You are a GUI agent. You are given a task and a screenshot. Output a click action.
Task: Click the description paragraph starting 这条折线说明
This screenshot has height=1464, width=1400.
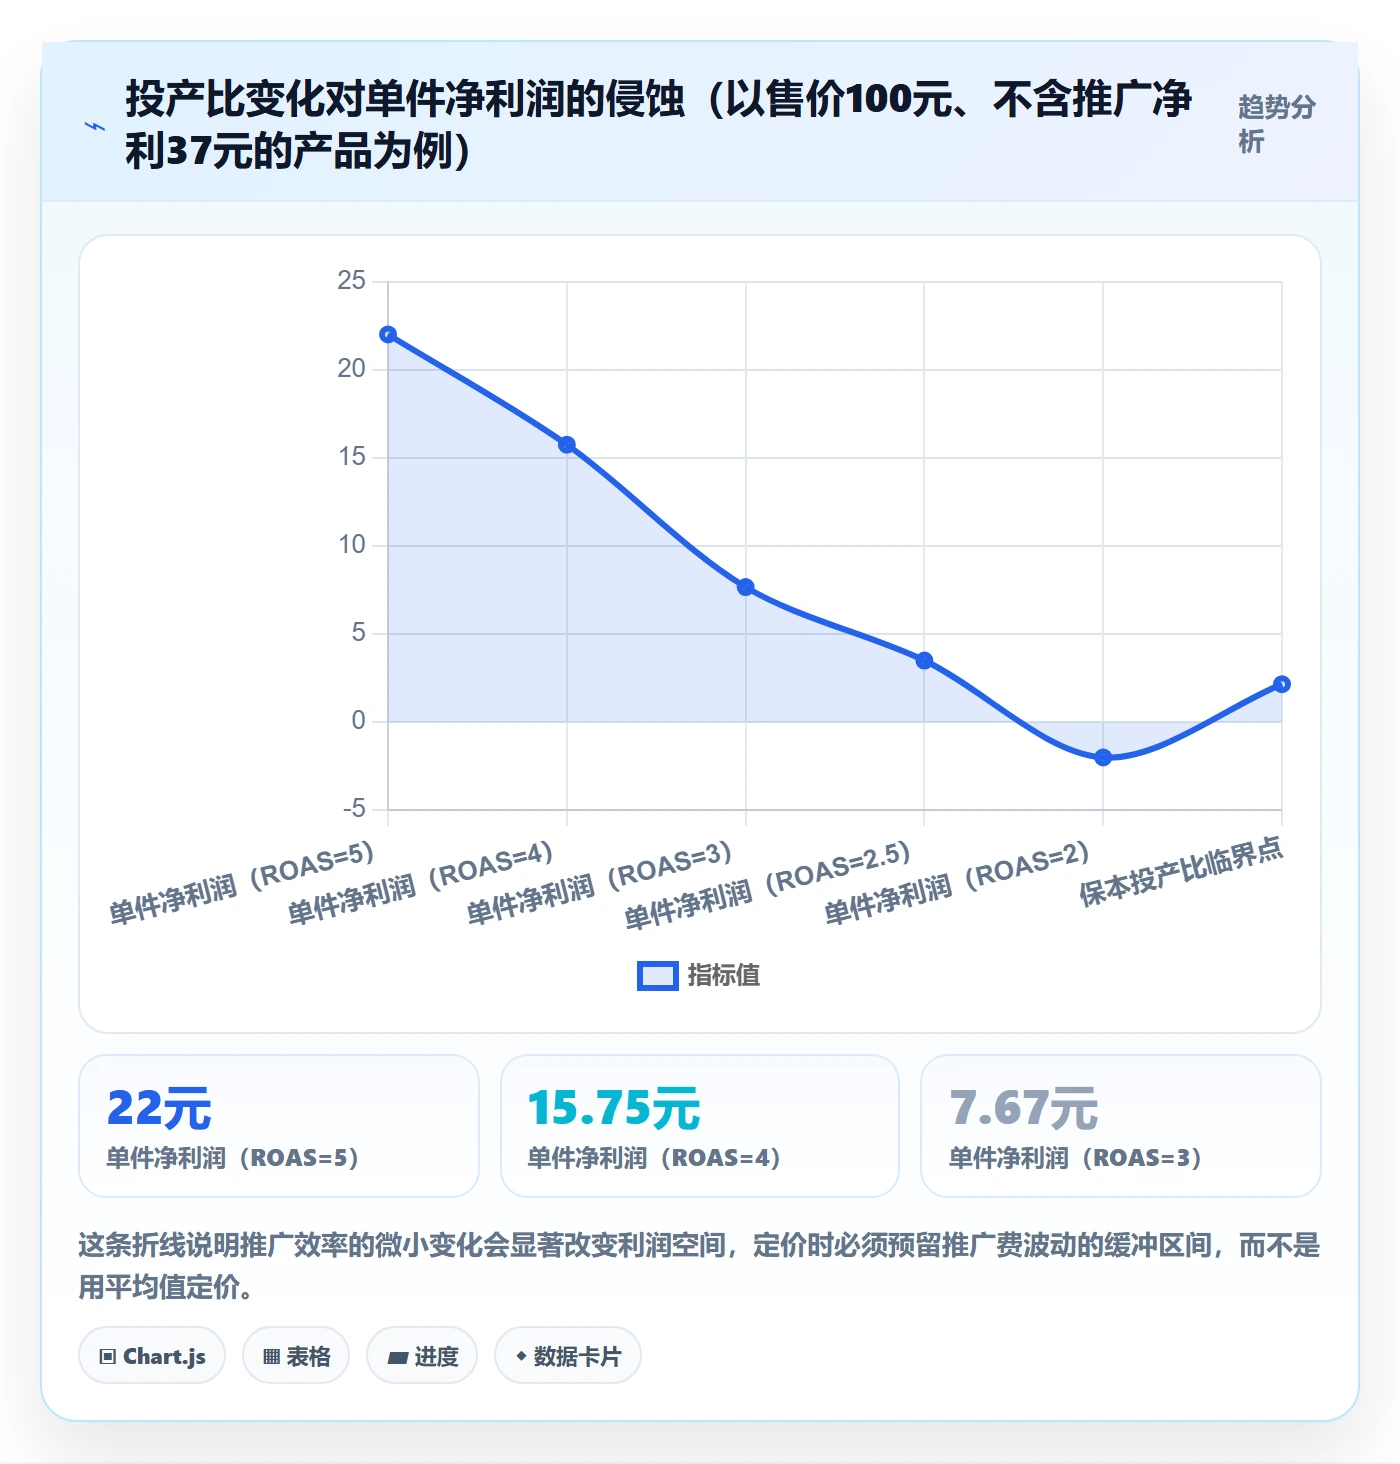(699, 1266)
